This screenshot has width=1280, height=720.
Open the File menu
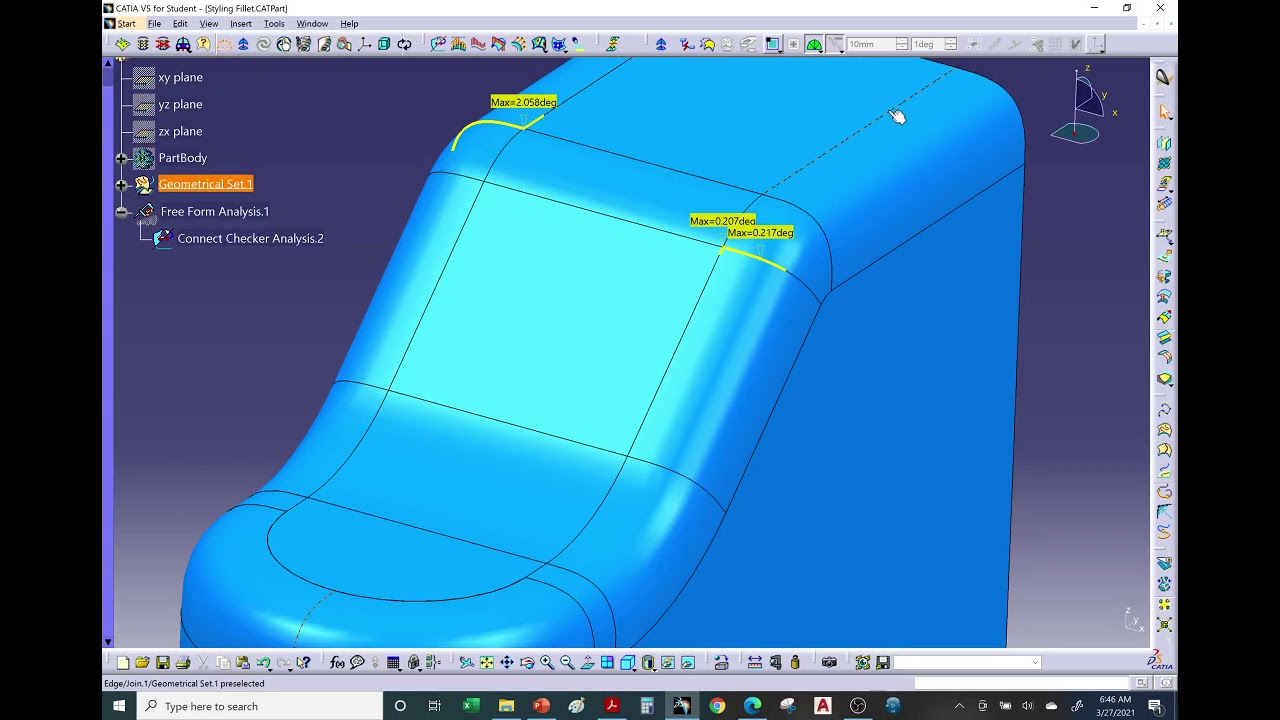point(154,24)
